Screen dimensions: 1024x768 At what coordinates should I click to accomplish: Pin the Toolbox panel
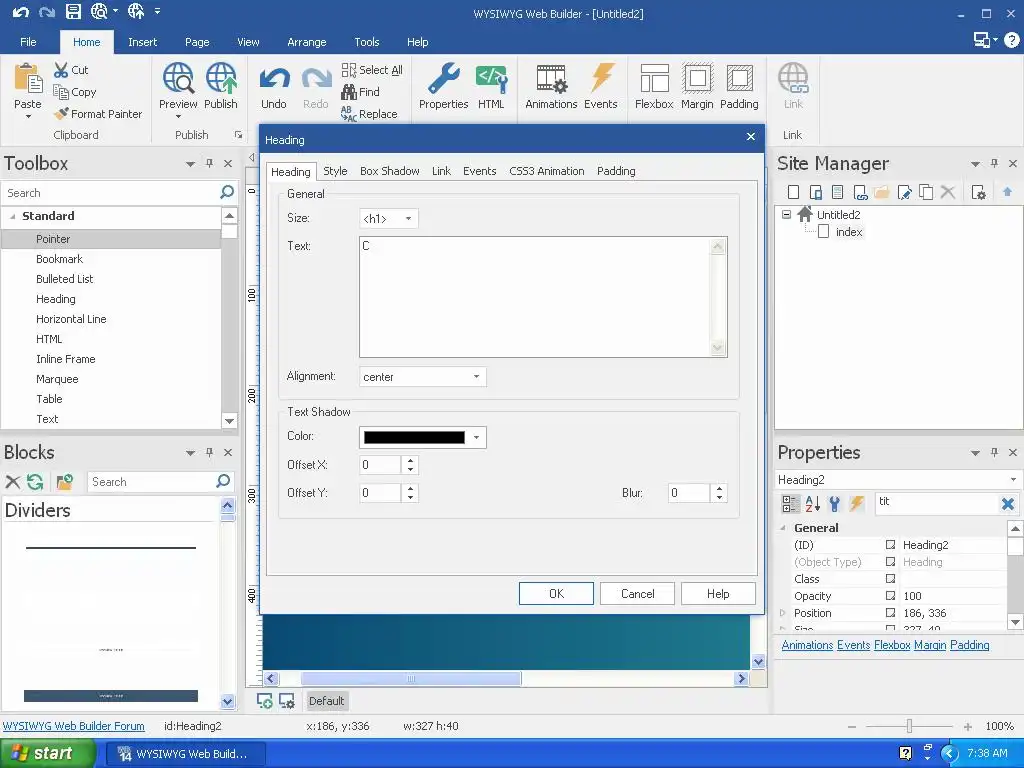[x=209, y=163]
